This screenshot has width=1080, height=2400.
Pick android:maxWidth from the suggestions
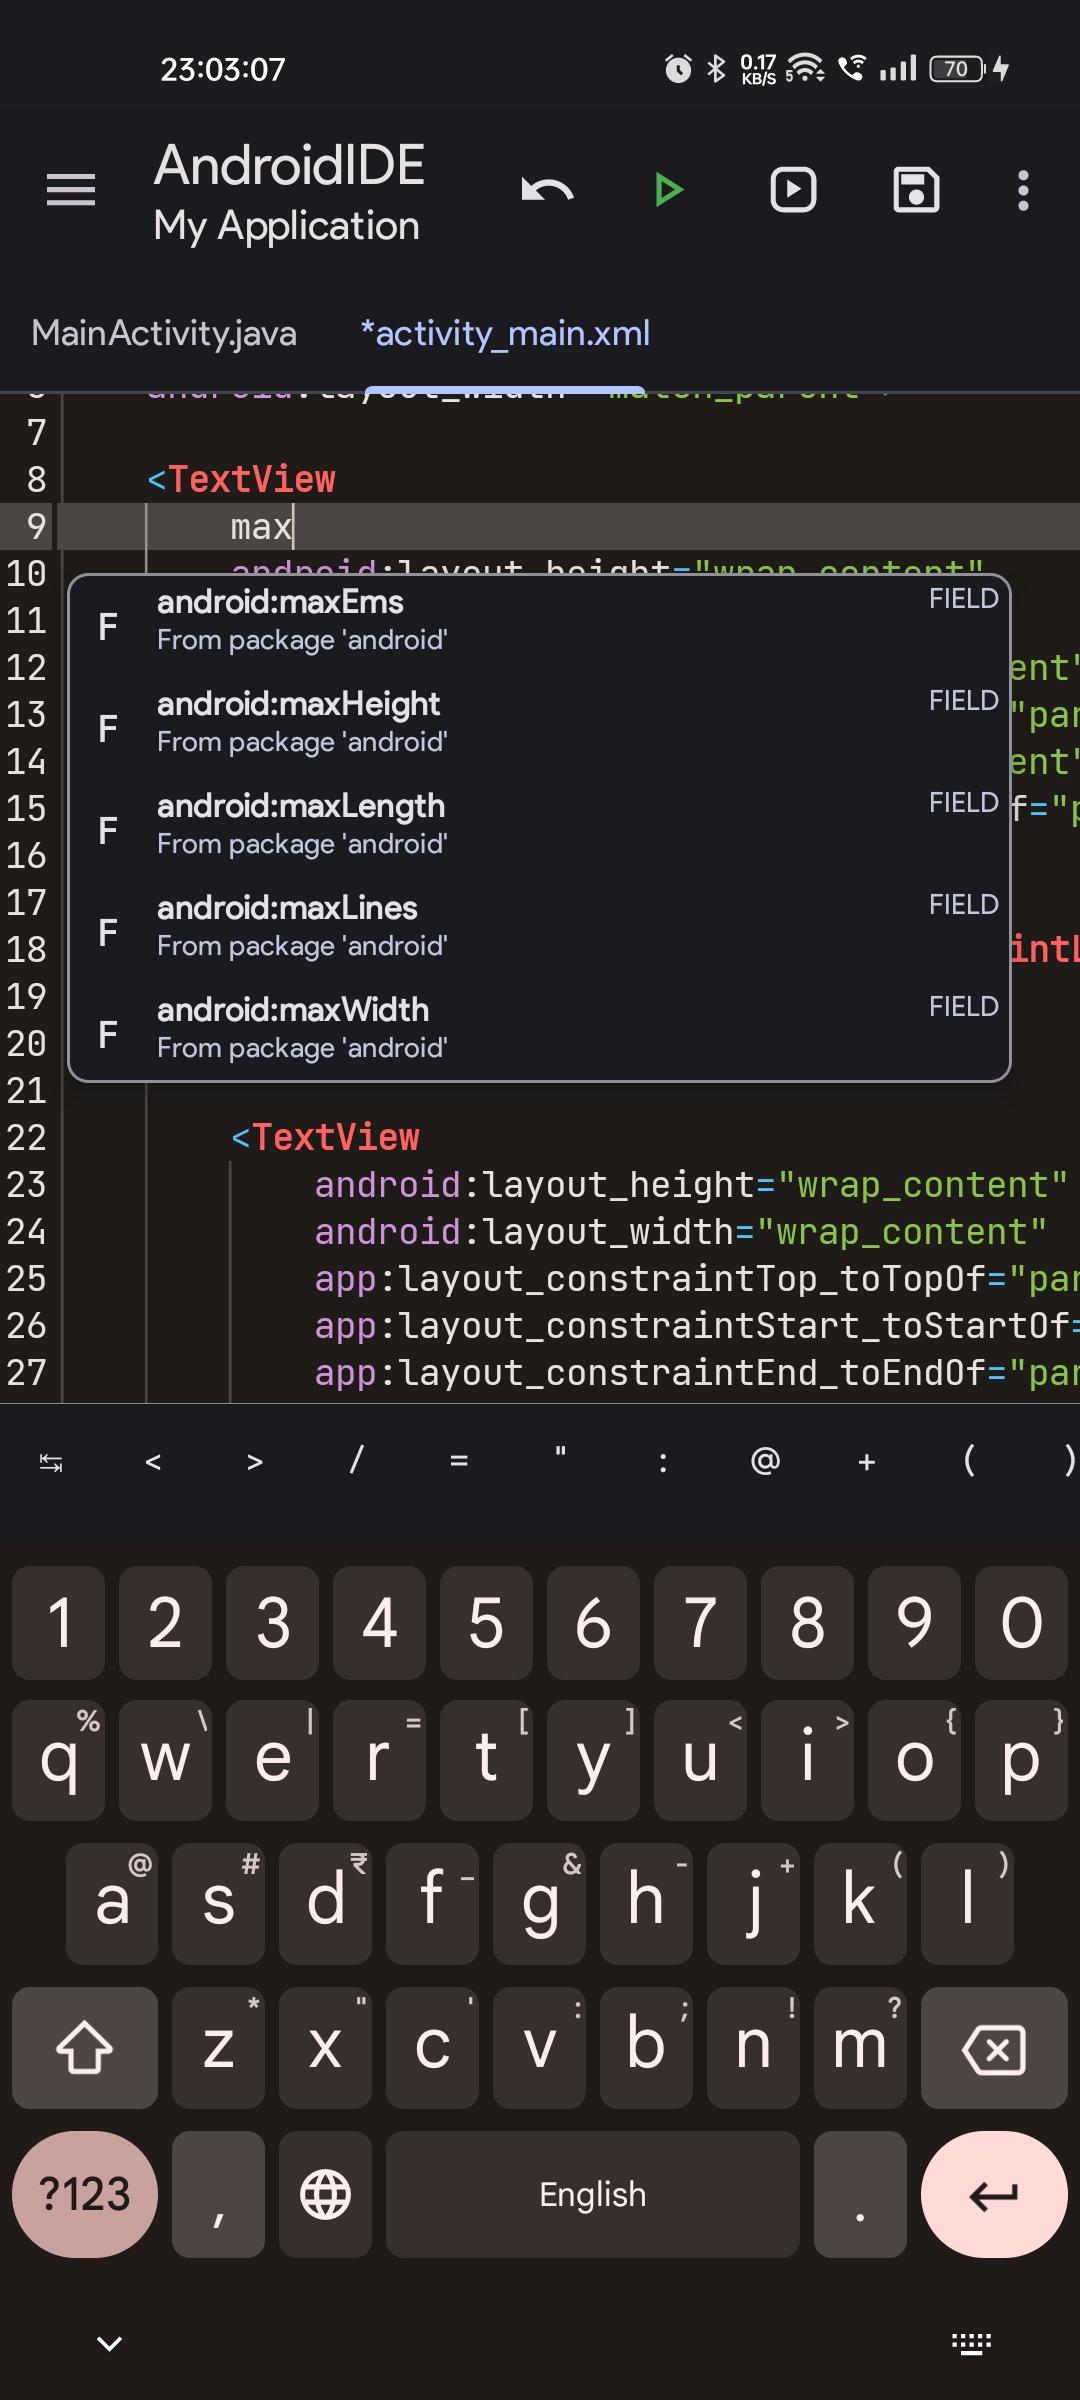click(x=538, y=1028)
